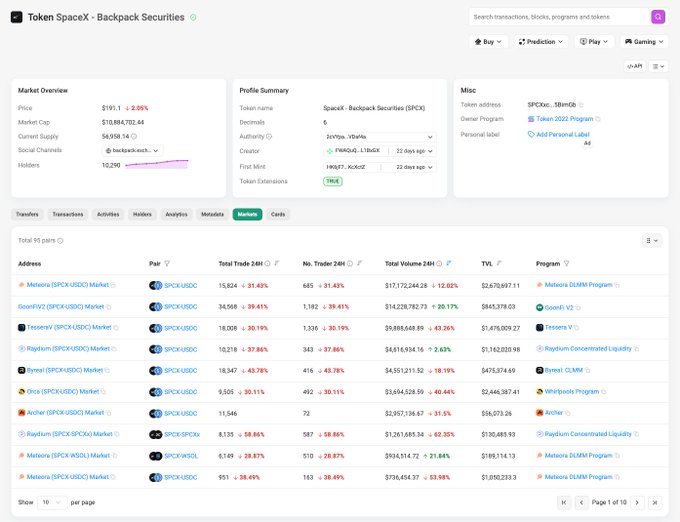Click the Current Supply info icon
Image resolution: width=680 pixels, height=522 pixels.
coord(134,136)
